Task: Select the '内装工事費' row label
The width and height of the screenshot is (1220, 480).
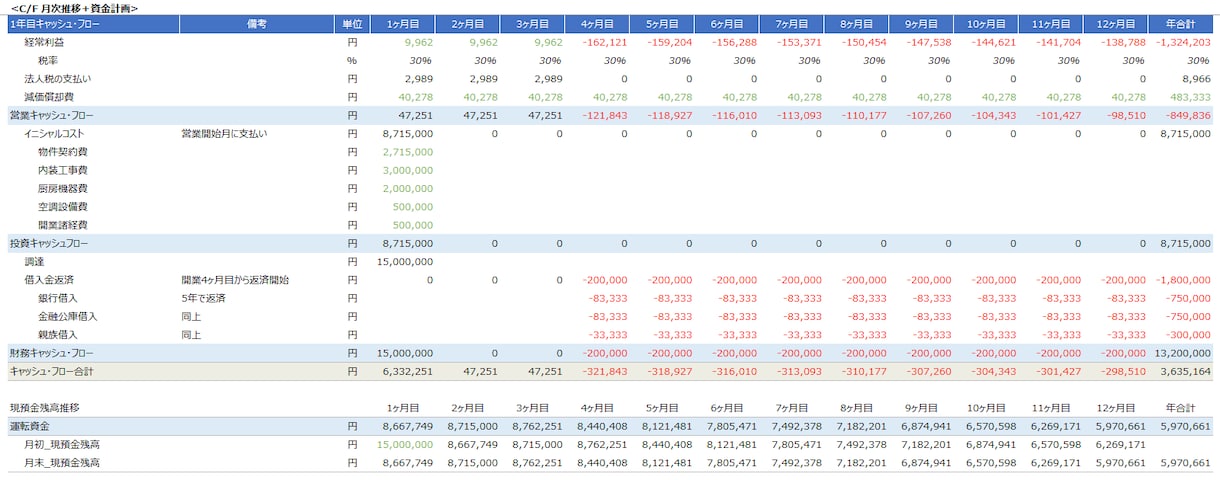Action: pyautogui.click(x=62, y=170)
